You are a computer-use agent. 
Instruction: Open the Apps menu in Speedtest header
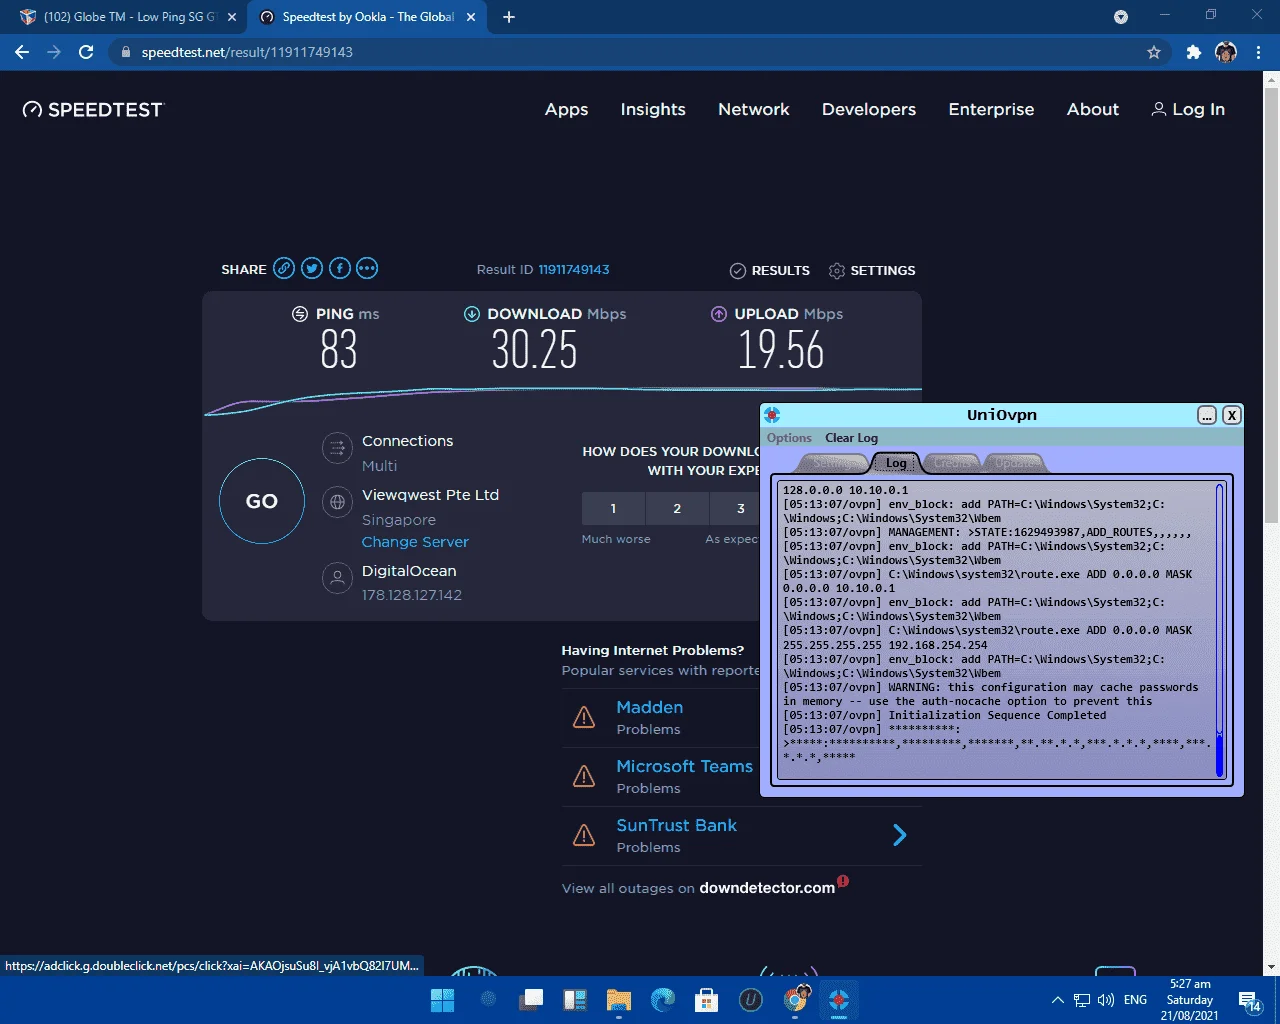[566, 110]
